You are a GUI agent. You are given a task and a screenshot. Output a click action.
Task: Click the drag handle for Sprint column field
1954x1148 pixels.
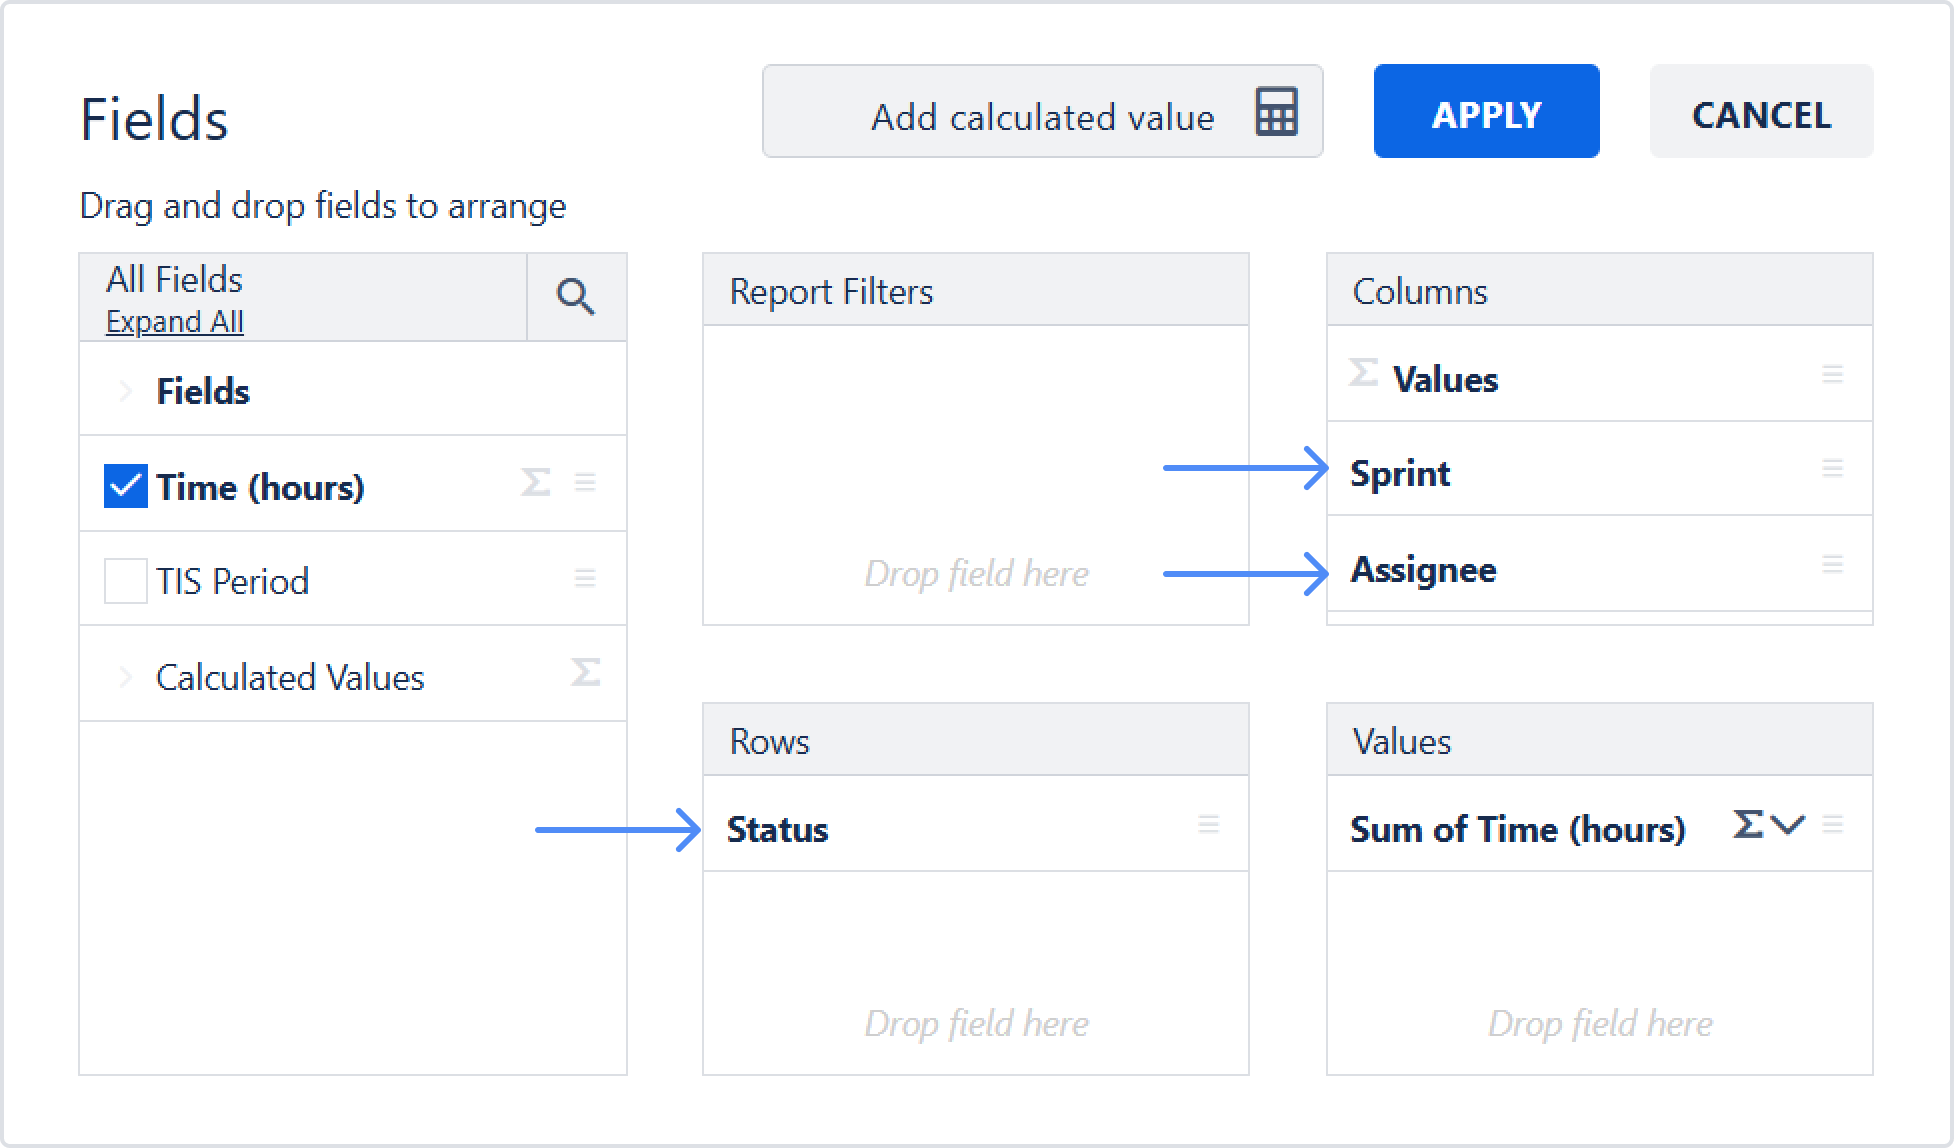pos(1832,468)
